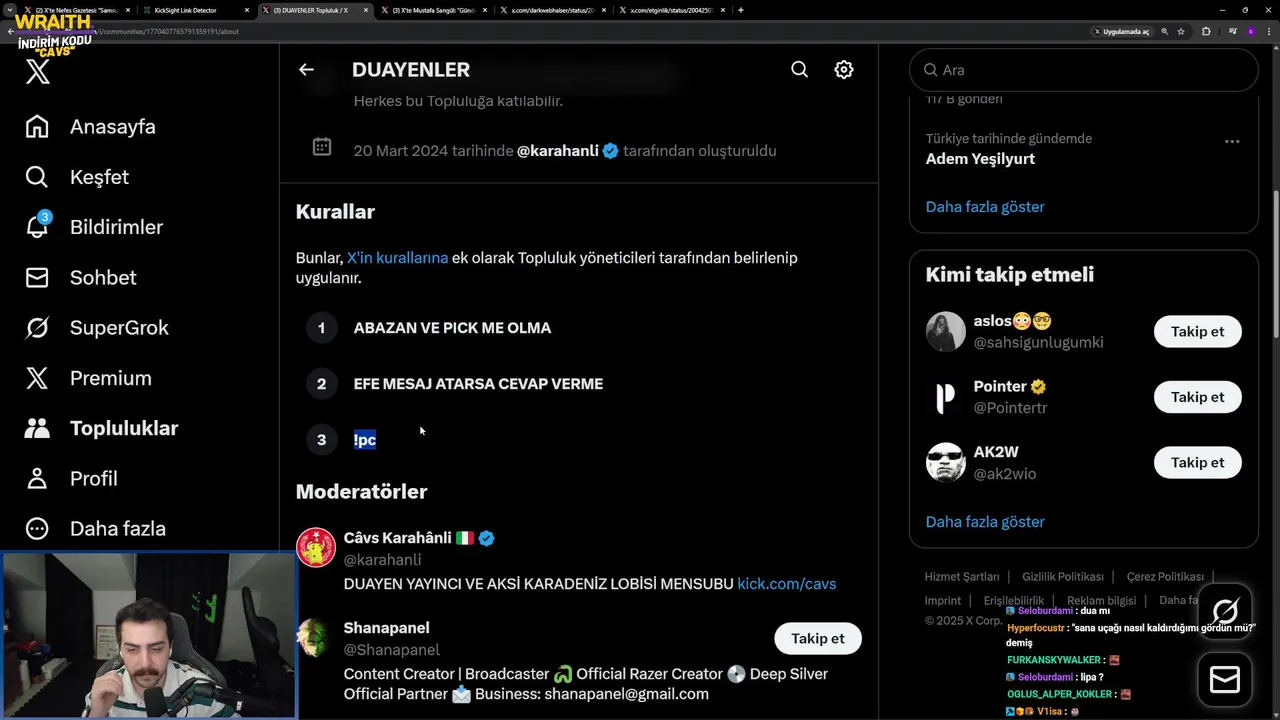The width and height of the screenshot is (1280, 720).
Task: Open the @karahanli creator link
Action: coord(558,151)
